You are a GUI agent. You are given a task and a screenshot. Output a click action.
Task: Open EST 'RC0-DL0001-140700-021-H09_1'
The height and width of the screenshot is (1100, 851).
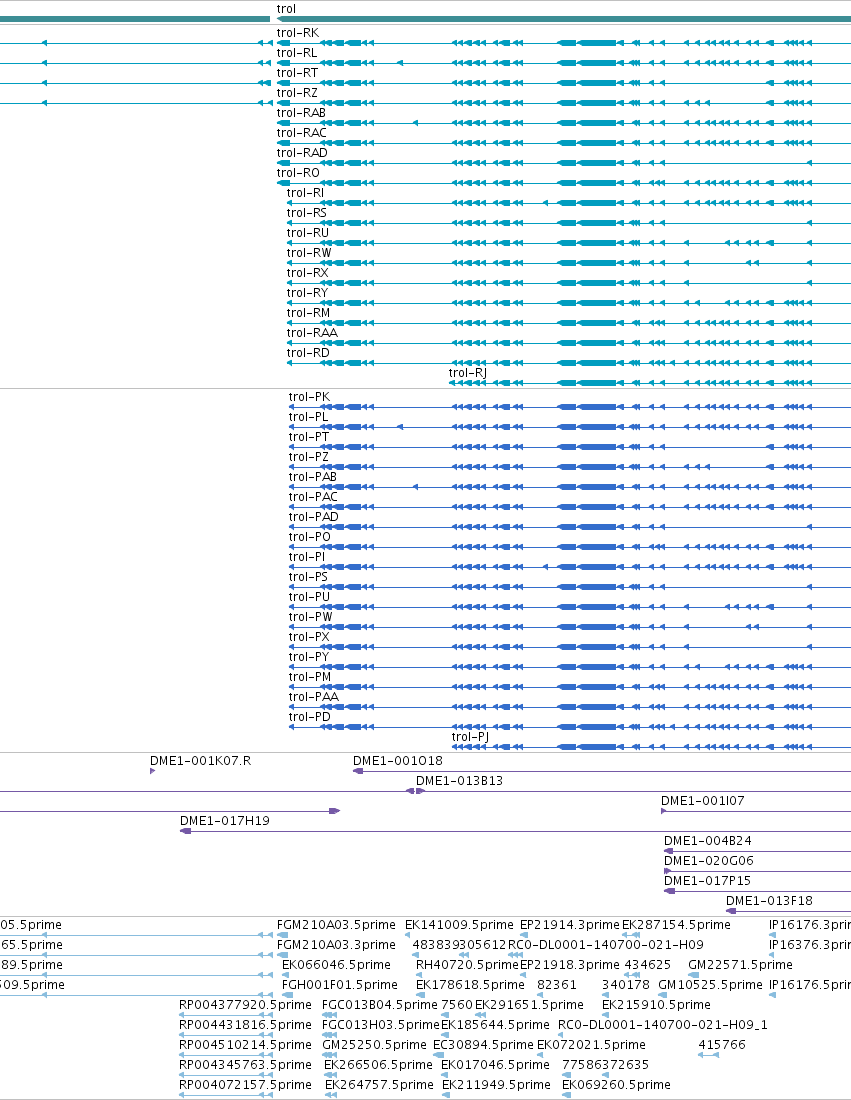pos(663,1025)
